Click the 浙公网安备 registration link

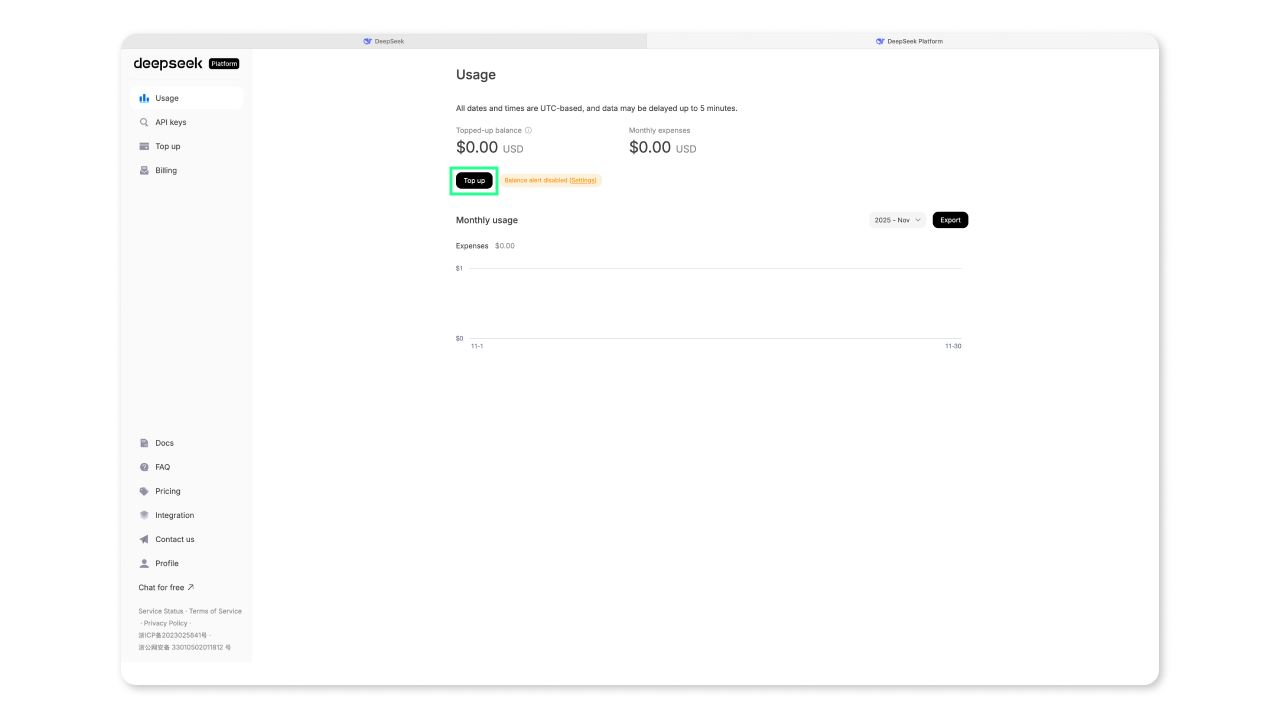click(x=184, y=647)
